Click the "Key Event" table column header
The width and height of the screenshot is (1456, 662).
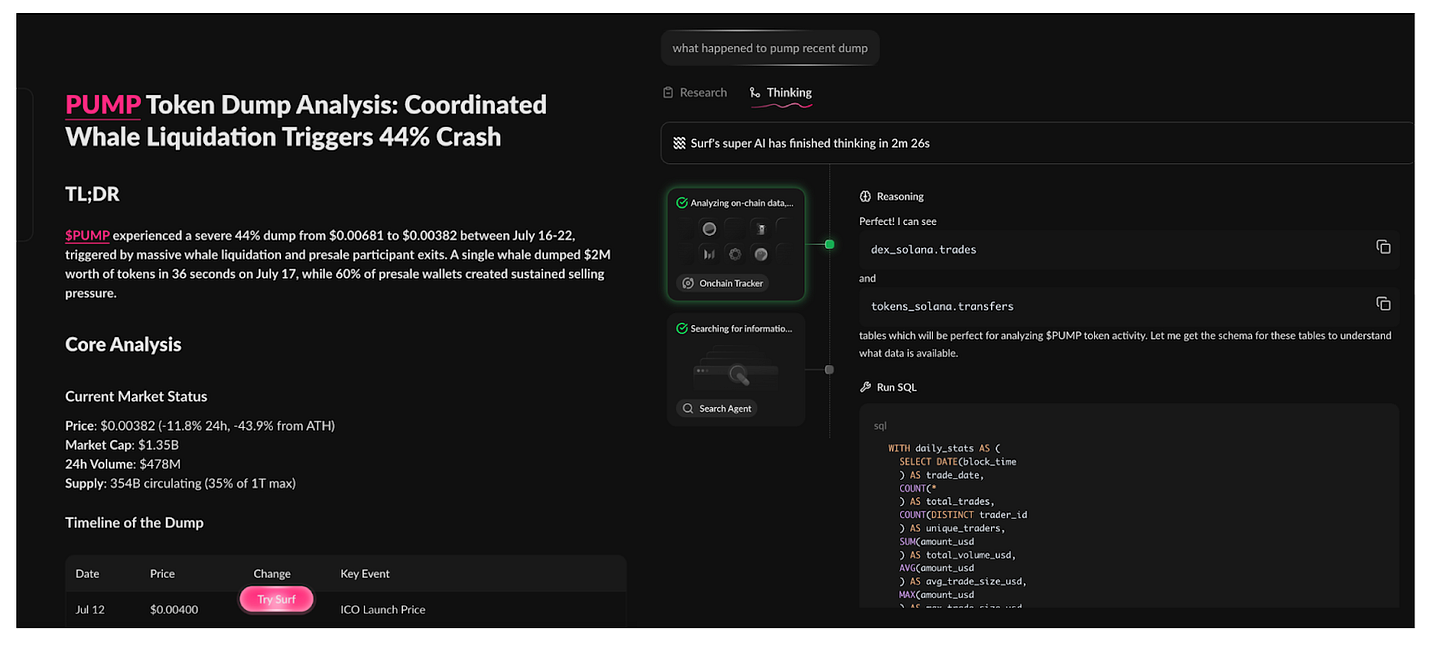click(x=365, y=574)
